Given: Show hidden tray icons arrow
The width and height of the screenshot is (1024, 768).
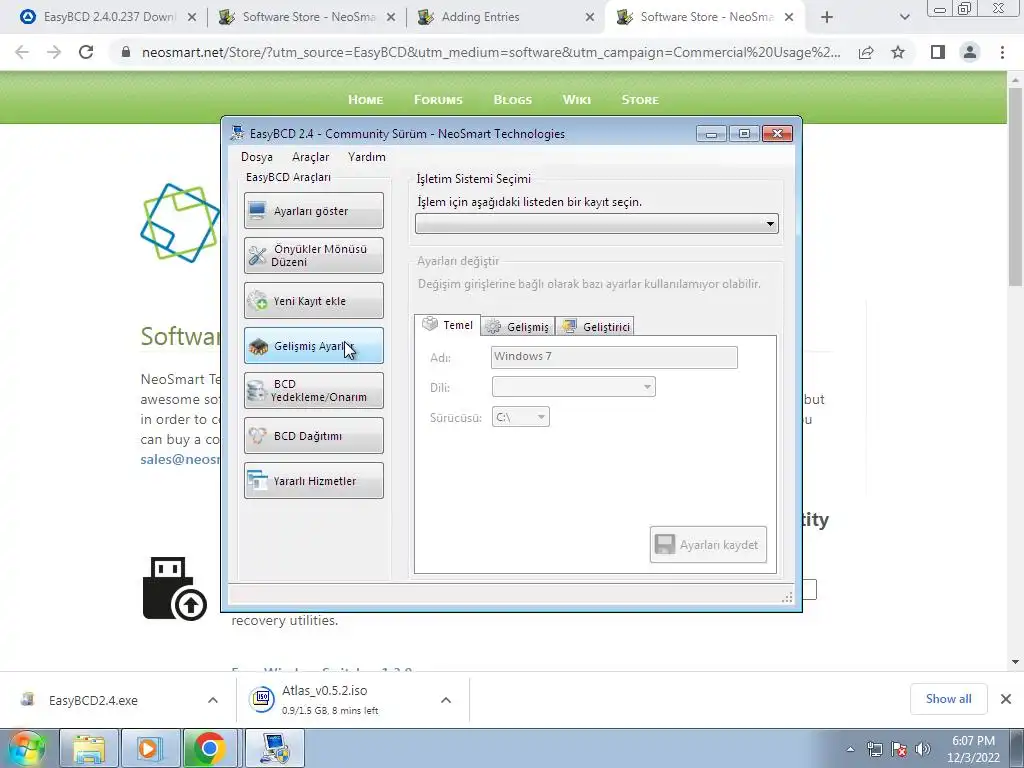Looking at the screenshot, I should click(x=850, y=749).
